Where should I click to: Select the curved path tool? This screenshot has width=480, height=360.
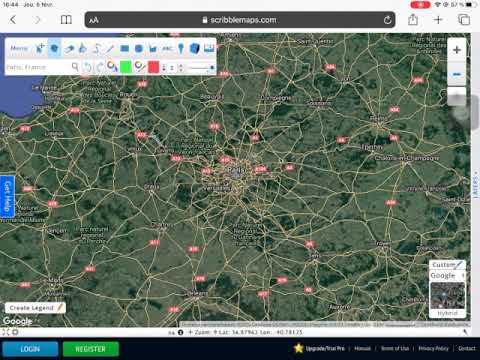tap(97, 49)
